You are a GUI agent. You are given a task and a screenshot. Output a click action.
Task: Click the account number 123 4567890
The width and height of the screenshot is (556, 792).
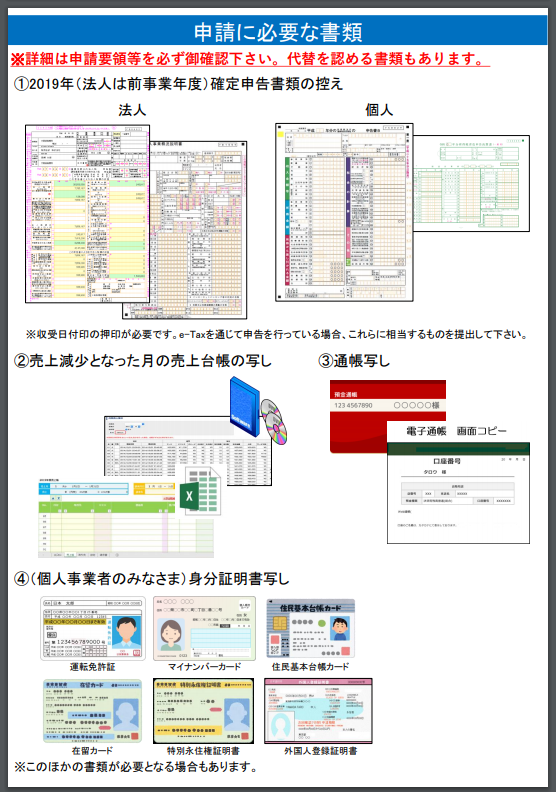353,405
